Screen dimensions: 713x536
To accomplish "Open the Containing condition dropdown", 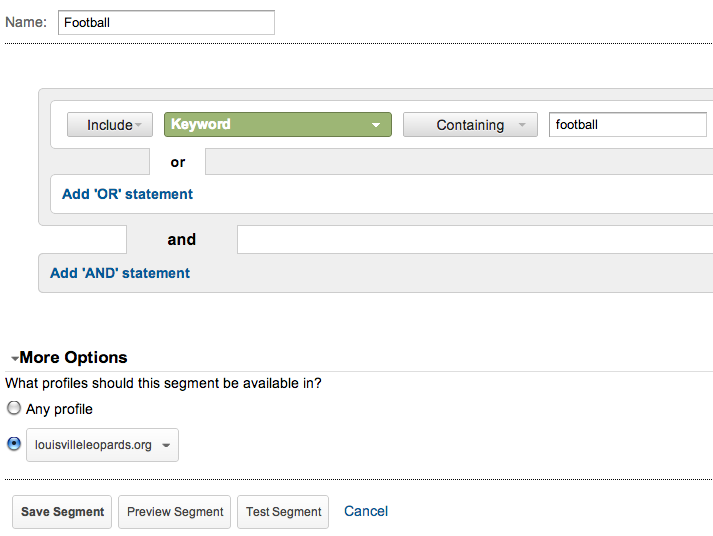I will point(470,125).
